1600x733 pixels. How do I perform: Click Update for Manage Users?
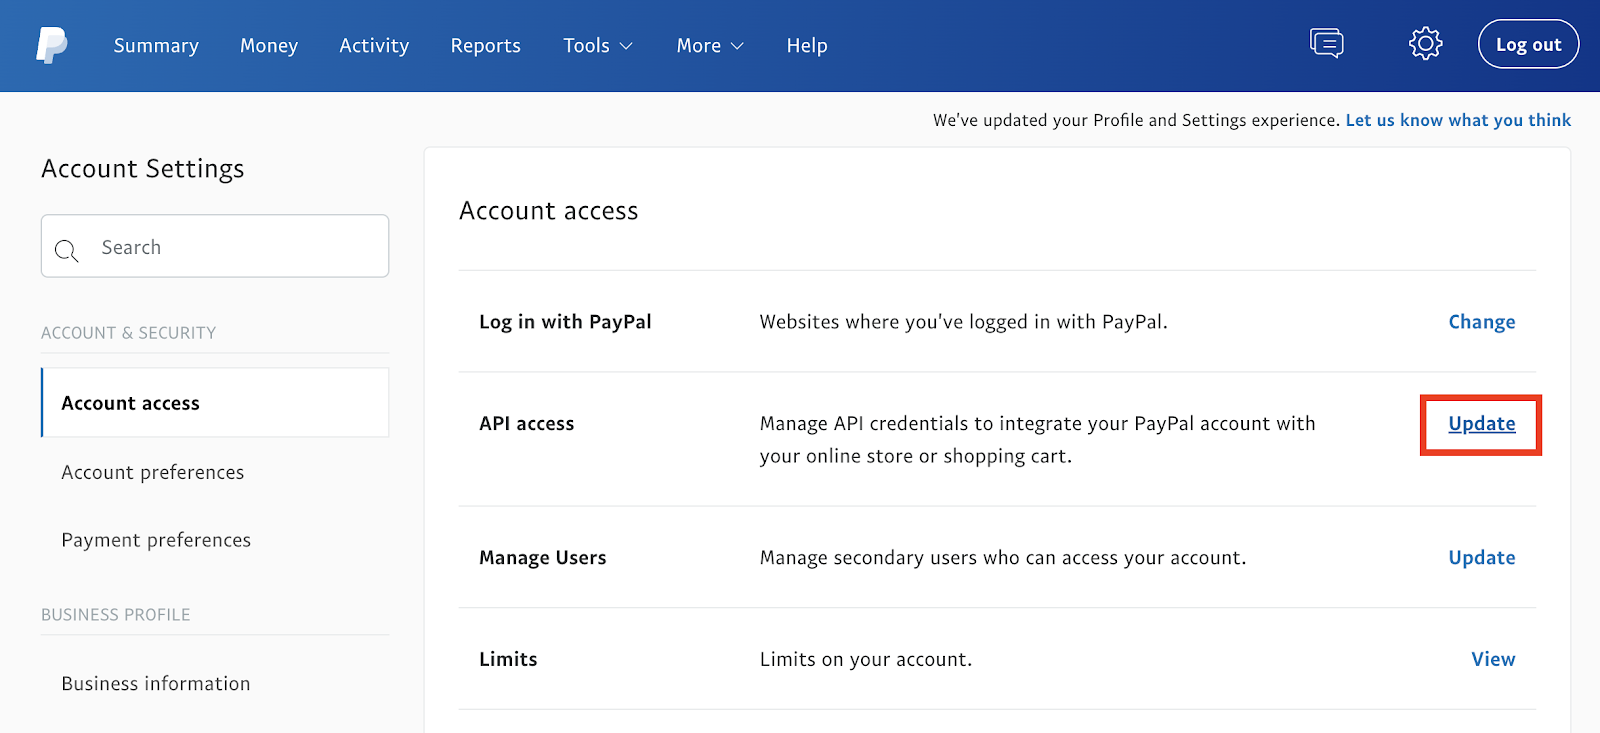[x=1482, y=558]
